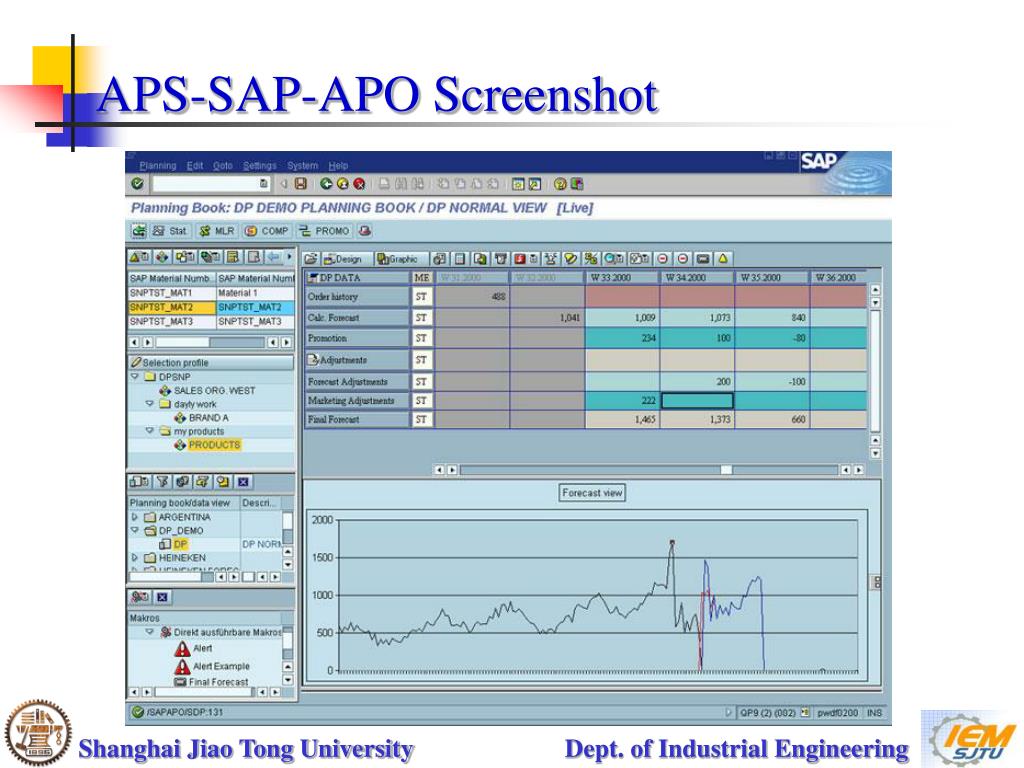Open the Settings menu
1024x768 pixels.
click(x=260, y=166)
